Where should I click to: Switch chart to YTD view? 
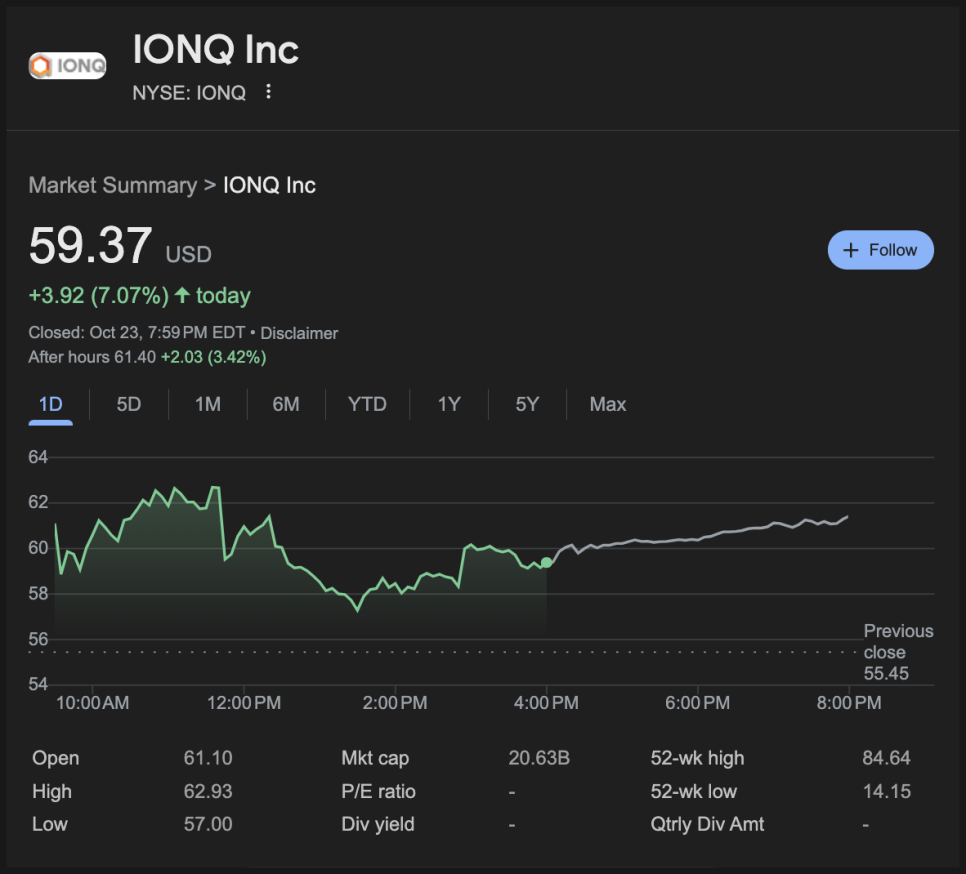click(x=367, y=404)
